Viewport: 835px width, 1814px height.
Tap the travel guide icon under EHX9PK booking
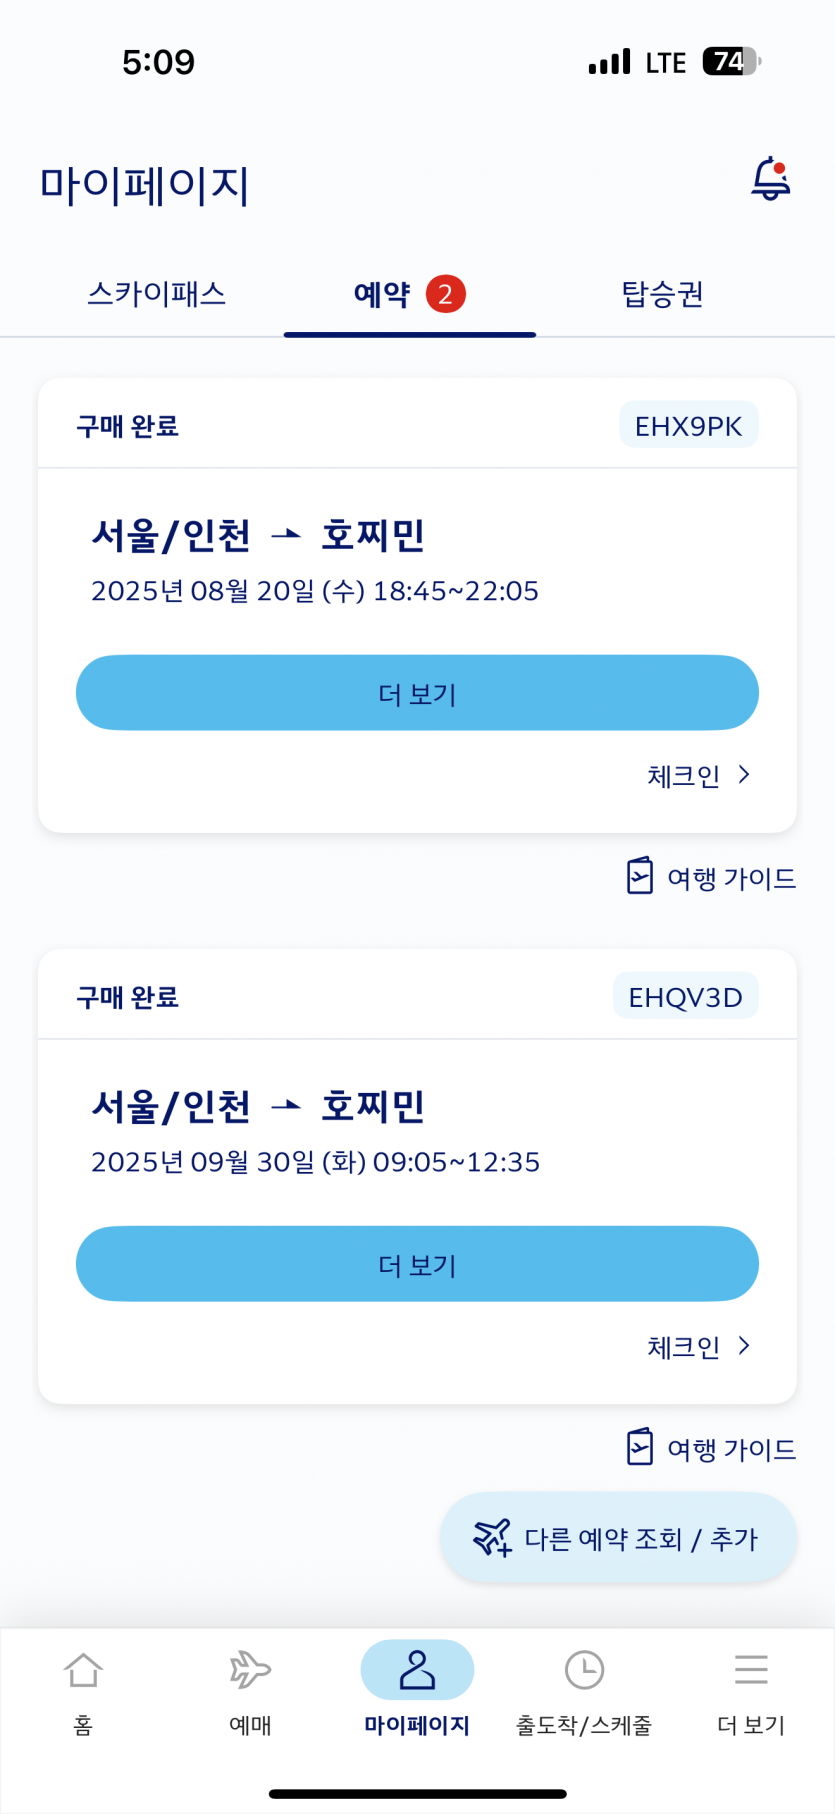[x=640, y=876]
